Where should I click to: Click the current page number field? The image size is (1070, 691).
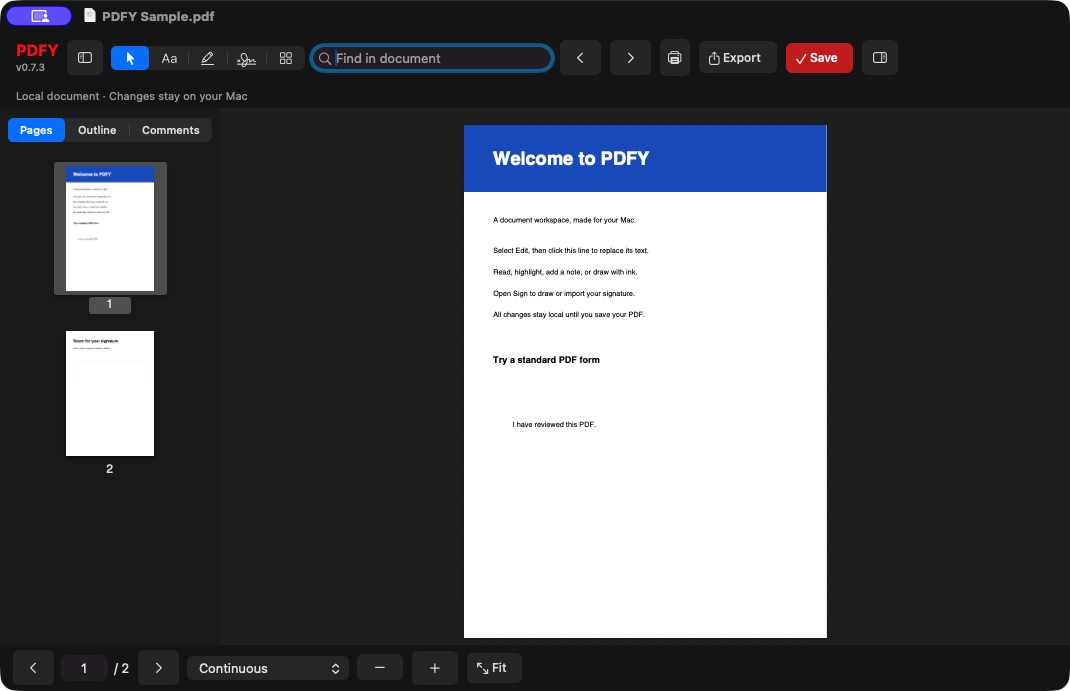(84, 668)
